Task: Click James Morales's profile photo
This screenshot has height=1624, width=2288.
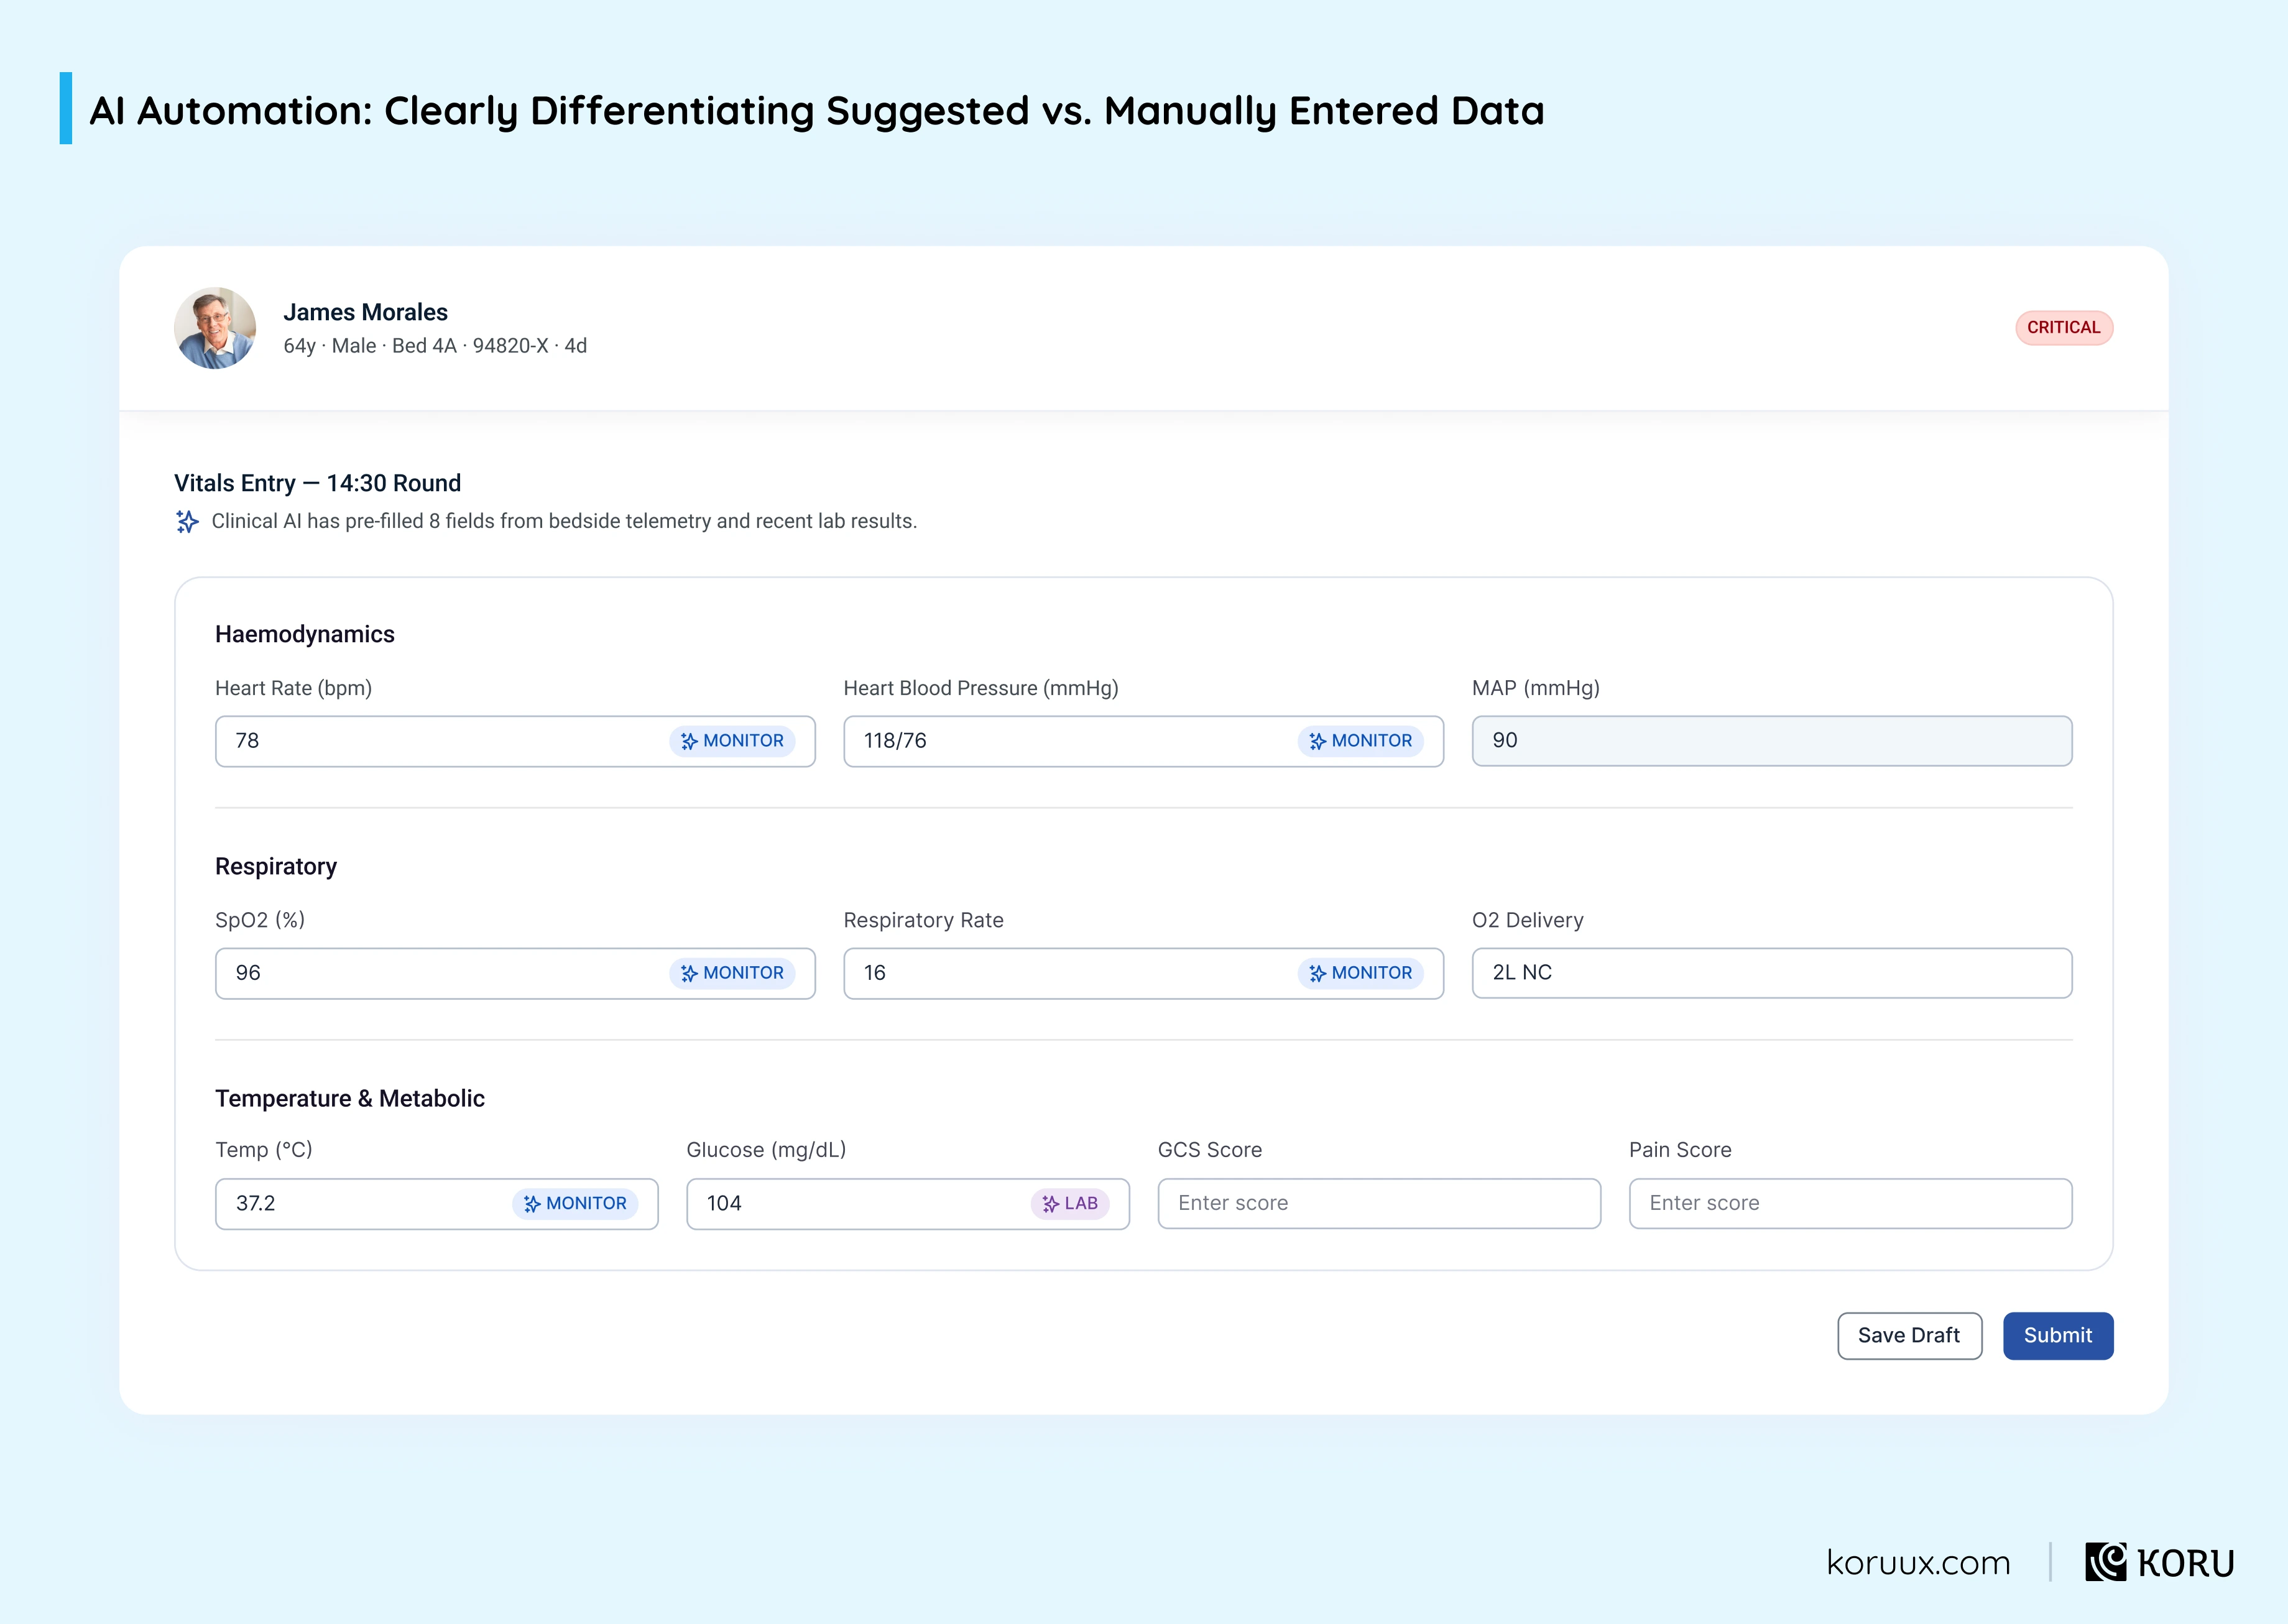Action: pyautogui.click(x=215, y=328)
